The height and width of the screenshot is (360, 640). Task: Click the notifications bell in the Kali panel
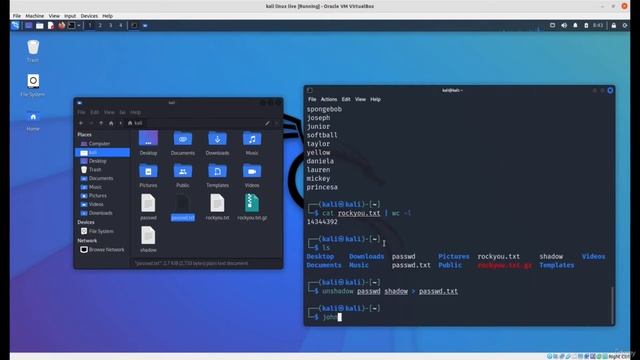576,25
